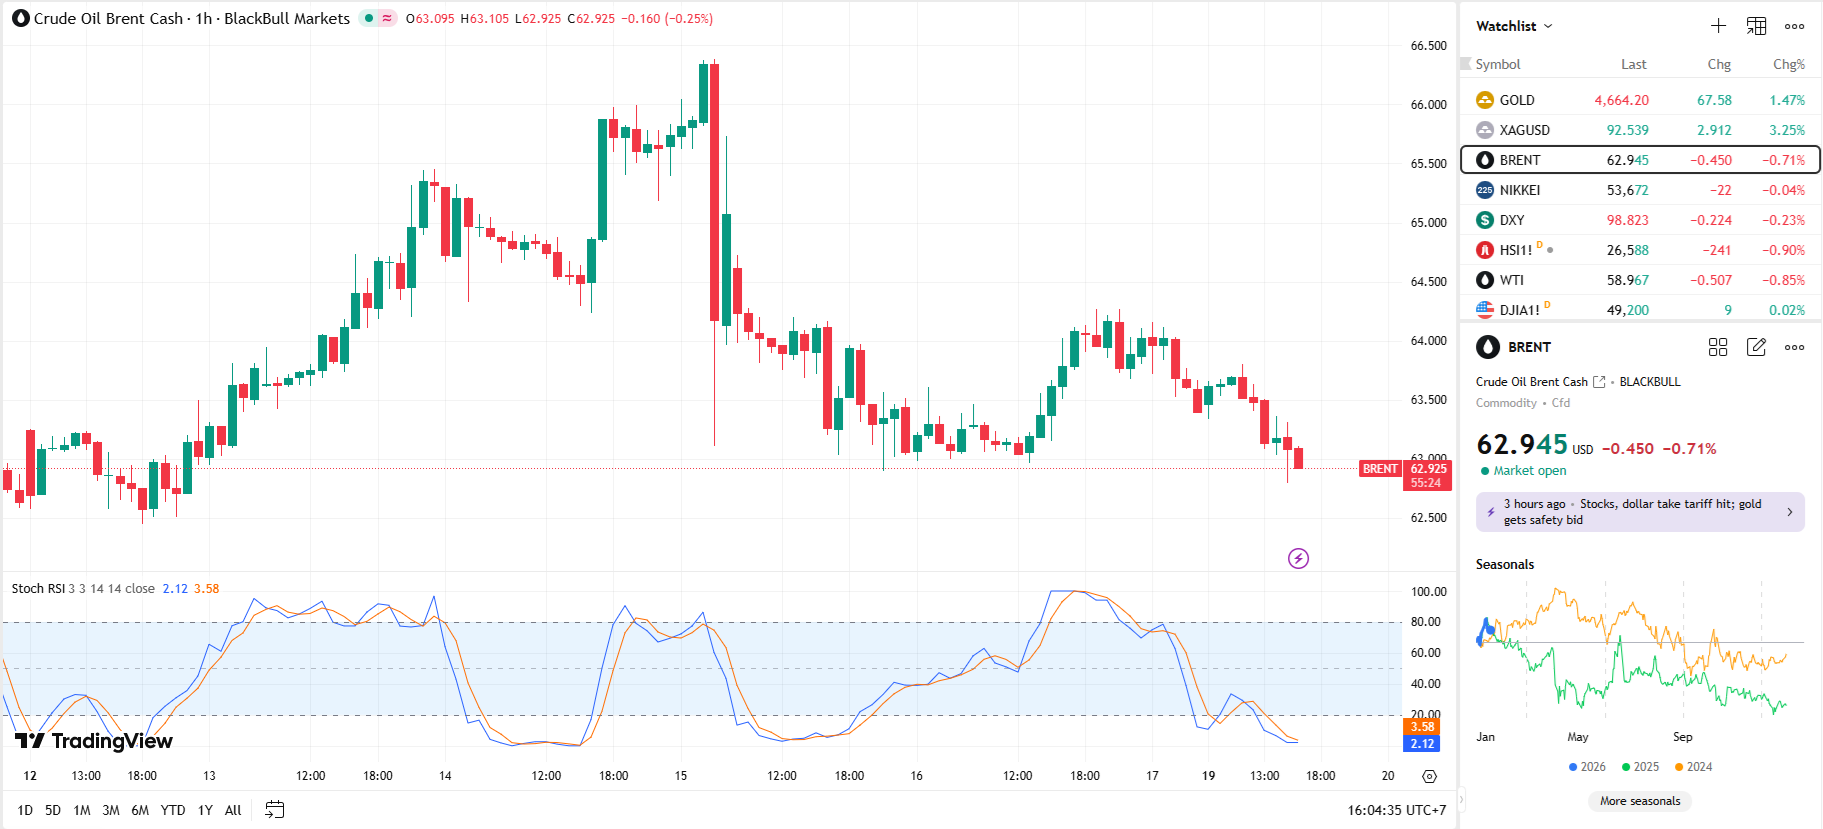The height and width of the screenshot is (829, 1823).
Task: Switch to the YTD time range
Action: pyautogui.click(x=173, y=810)
